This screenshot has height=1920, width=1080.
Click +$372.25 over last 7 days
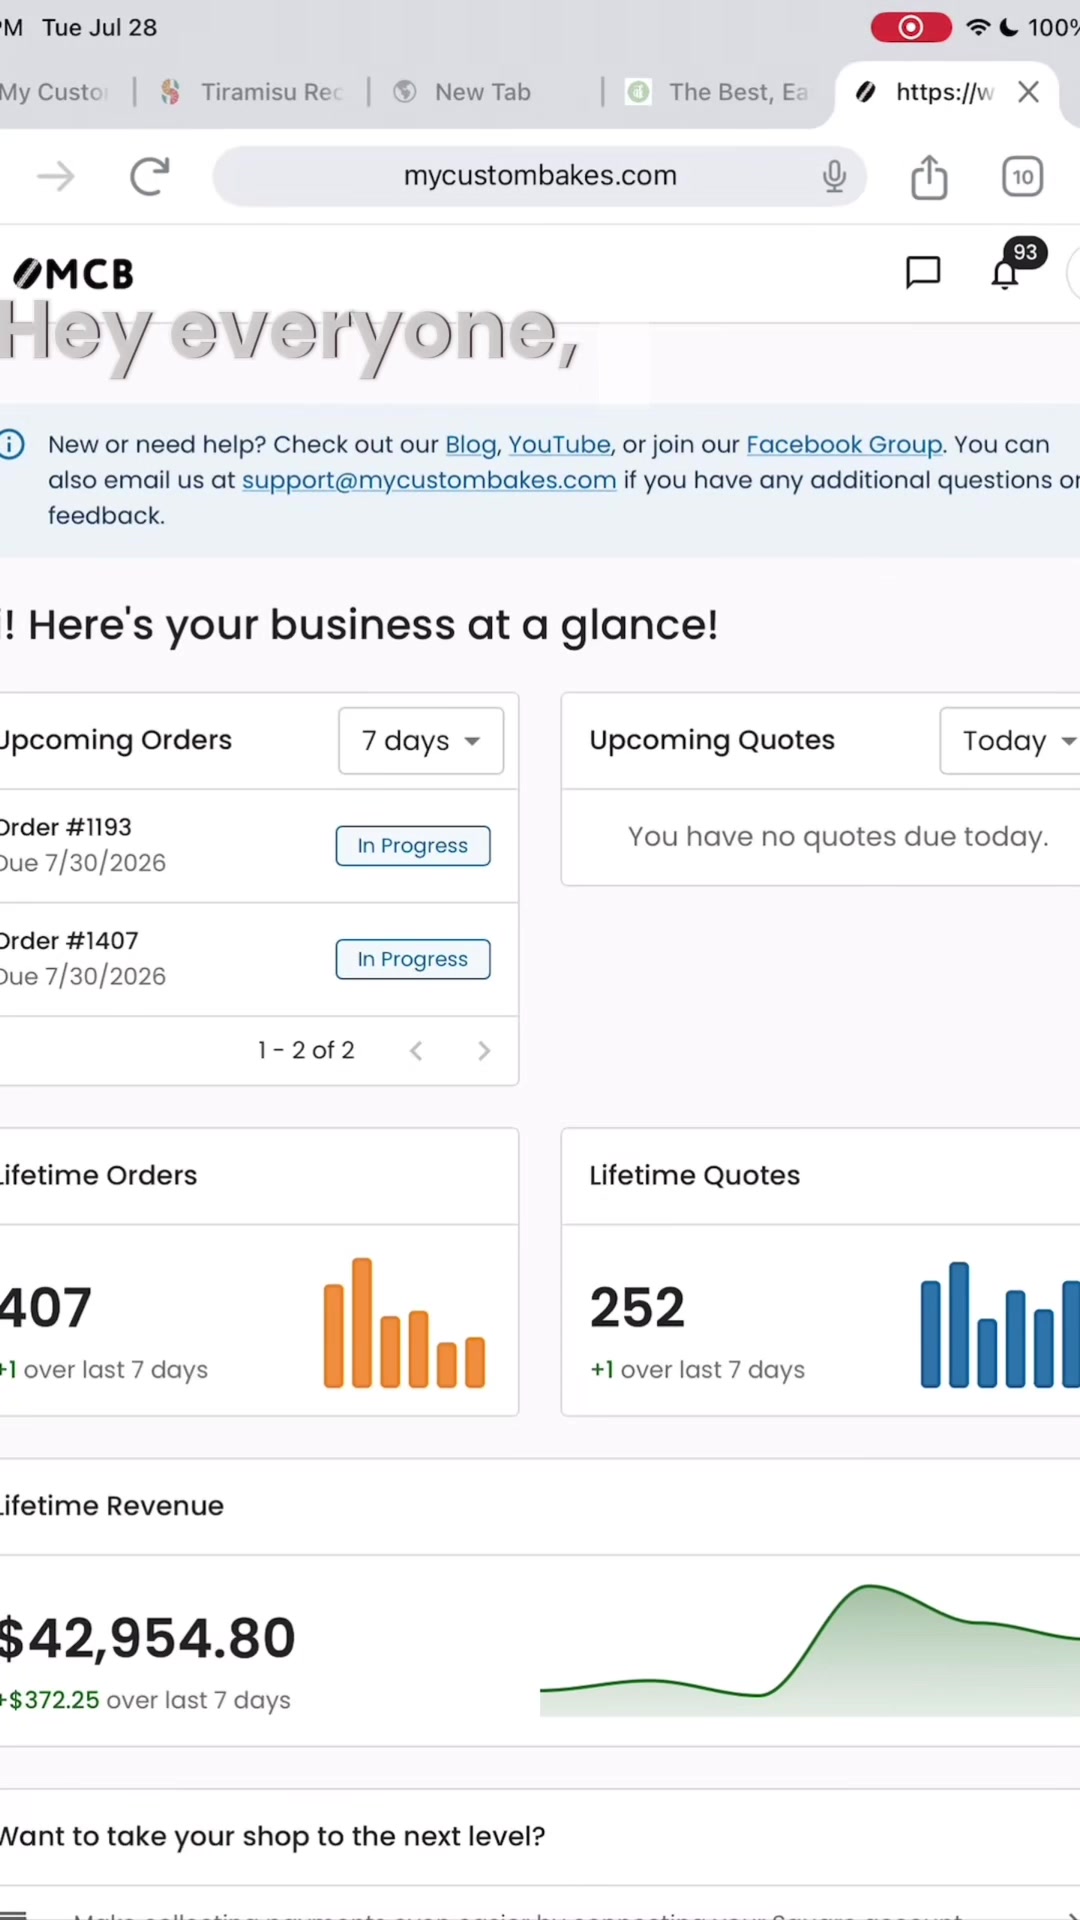tap(145, 1701)
